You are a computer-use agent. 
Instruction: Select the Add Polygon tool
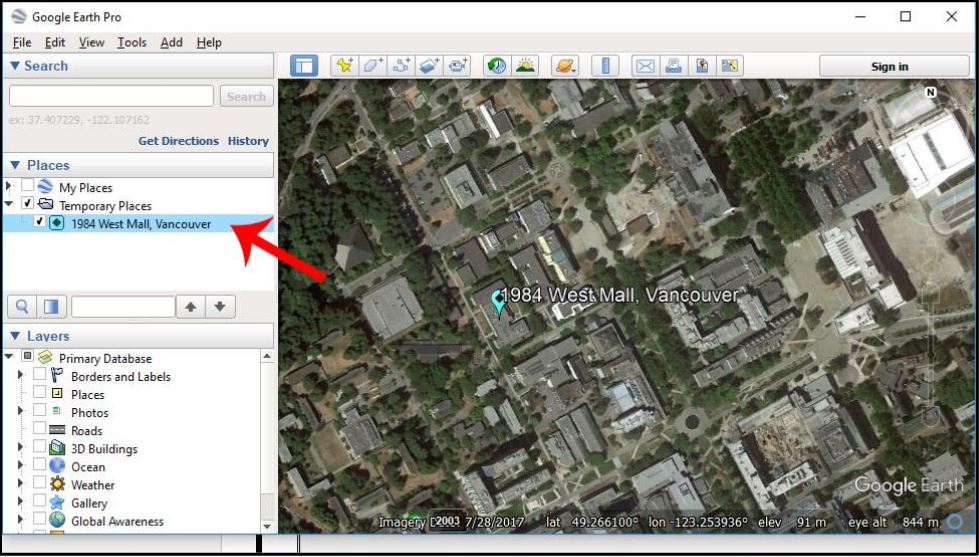[x=373, y=66]
